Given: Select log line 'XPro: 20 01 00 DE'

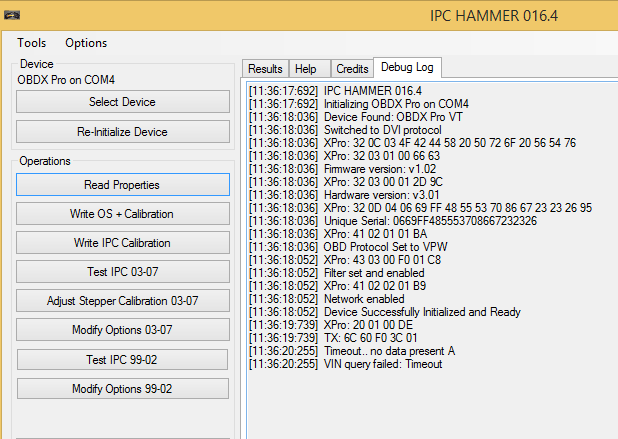Looking at the screenshot, I should coord(331,325).
